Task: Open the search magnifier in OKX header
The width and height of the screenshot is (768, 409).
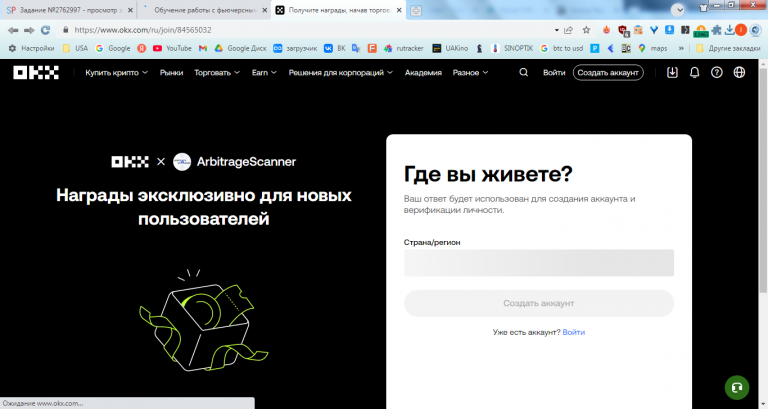Action: (x=524, y=72)
